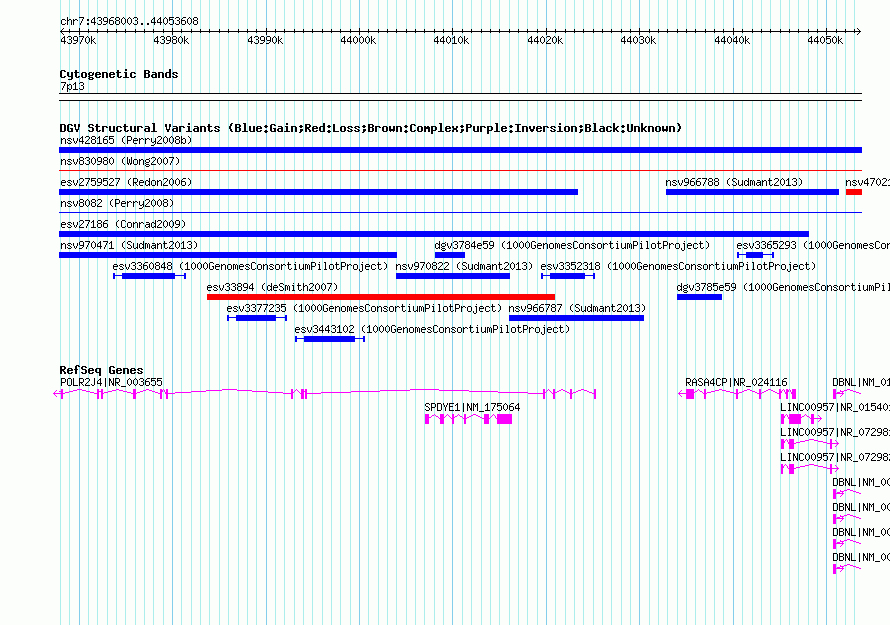Open gene RASA4CP|NR_024116 label
The image size is (890, 625).
pyautogui.click(x=736, y=383)
